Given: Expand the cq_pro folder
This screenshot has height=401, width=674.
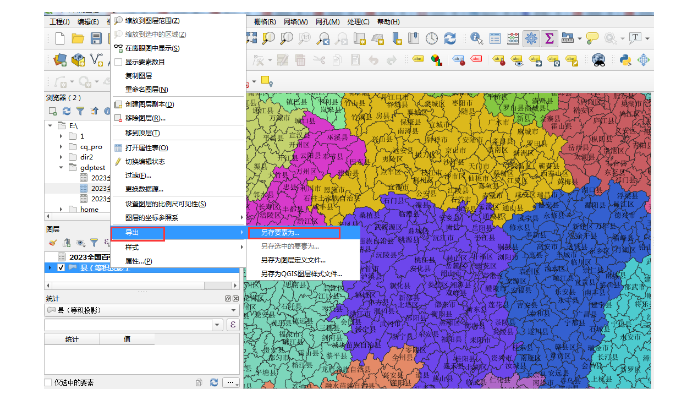Looking at the screenshot, I should point(61,147).
